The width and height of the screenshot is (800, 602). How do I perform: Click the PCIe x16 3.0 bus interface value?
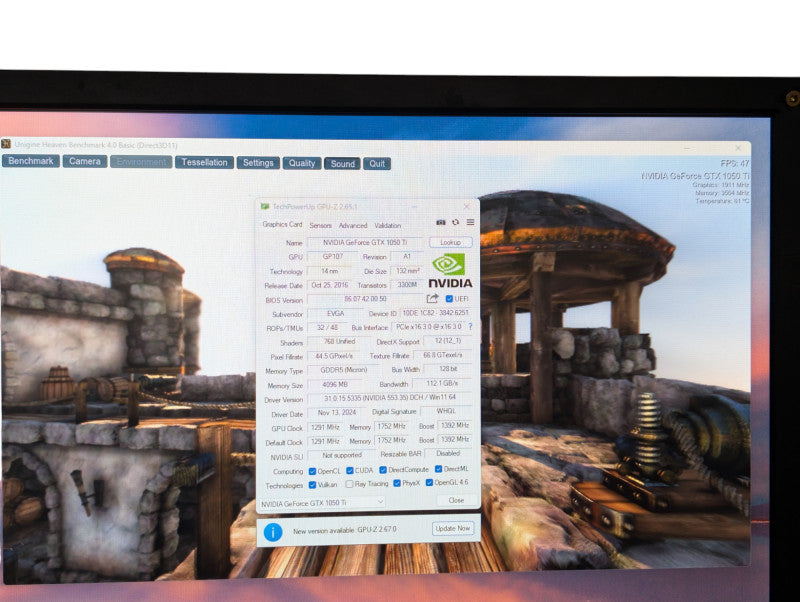click(x=429, y=327)
